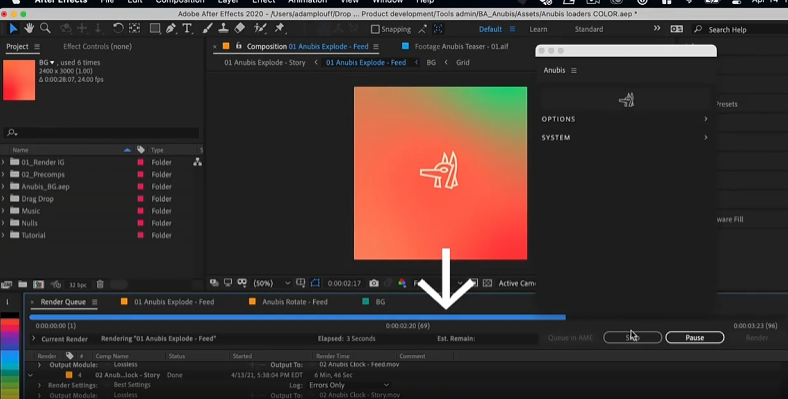Select the Hand tool

click(x=29, y=29)
